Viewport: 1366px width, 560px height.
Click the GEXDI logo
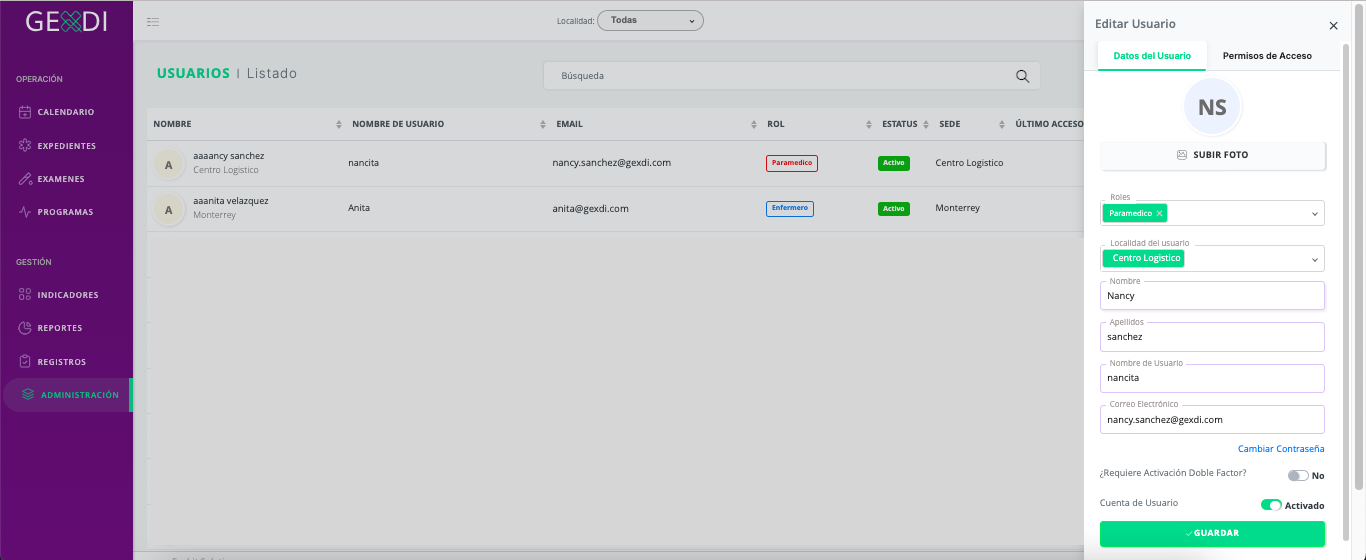(66, 21)
